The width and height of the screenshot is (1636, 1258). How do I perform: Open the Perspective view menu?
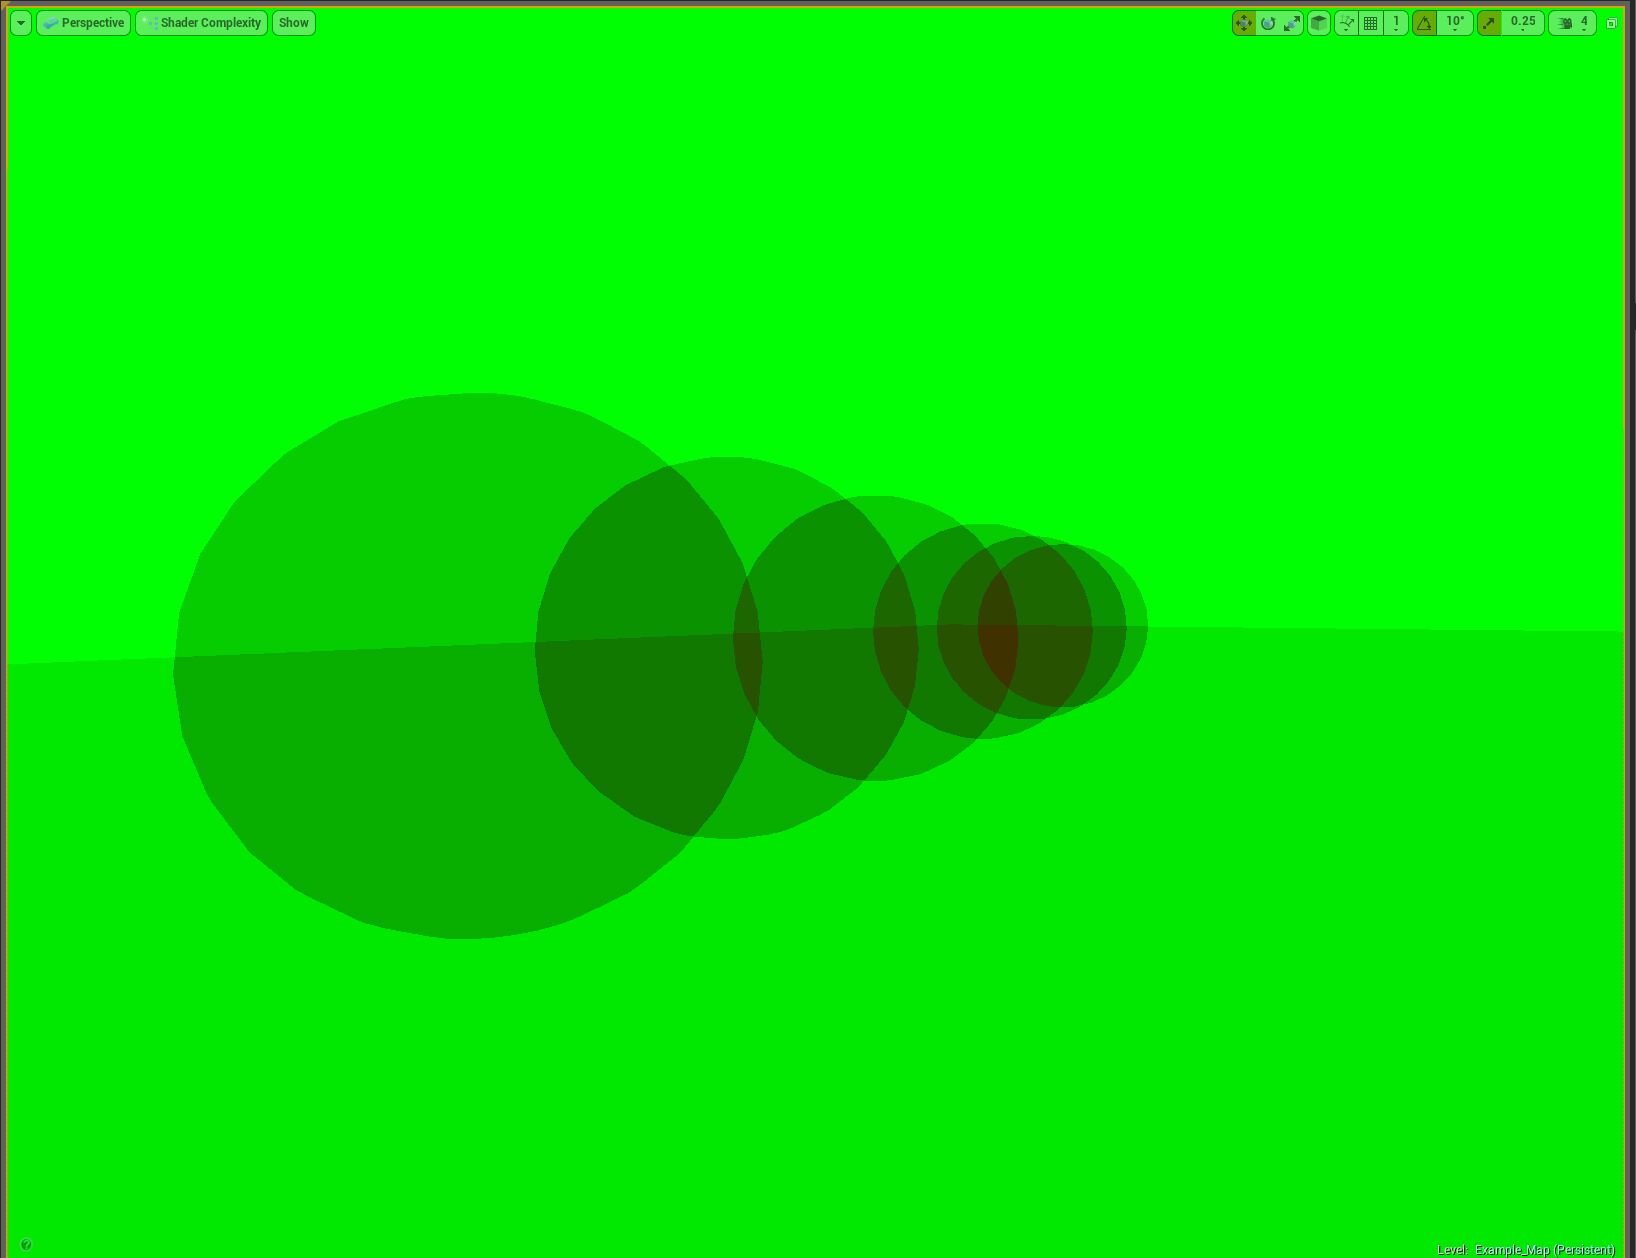[x=84, y=22]
